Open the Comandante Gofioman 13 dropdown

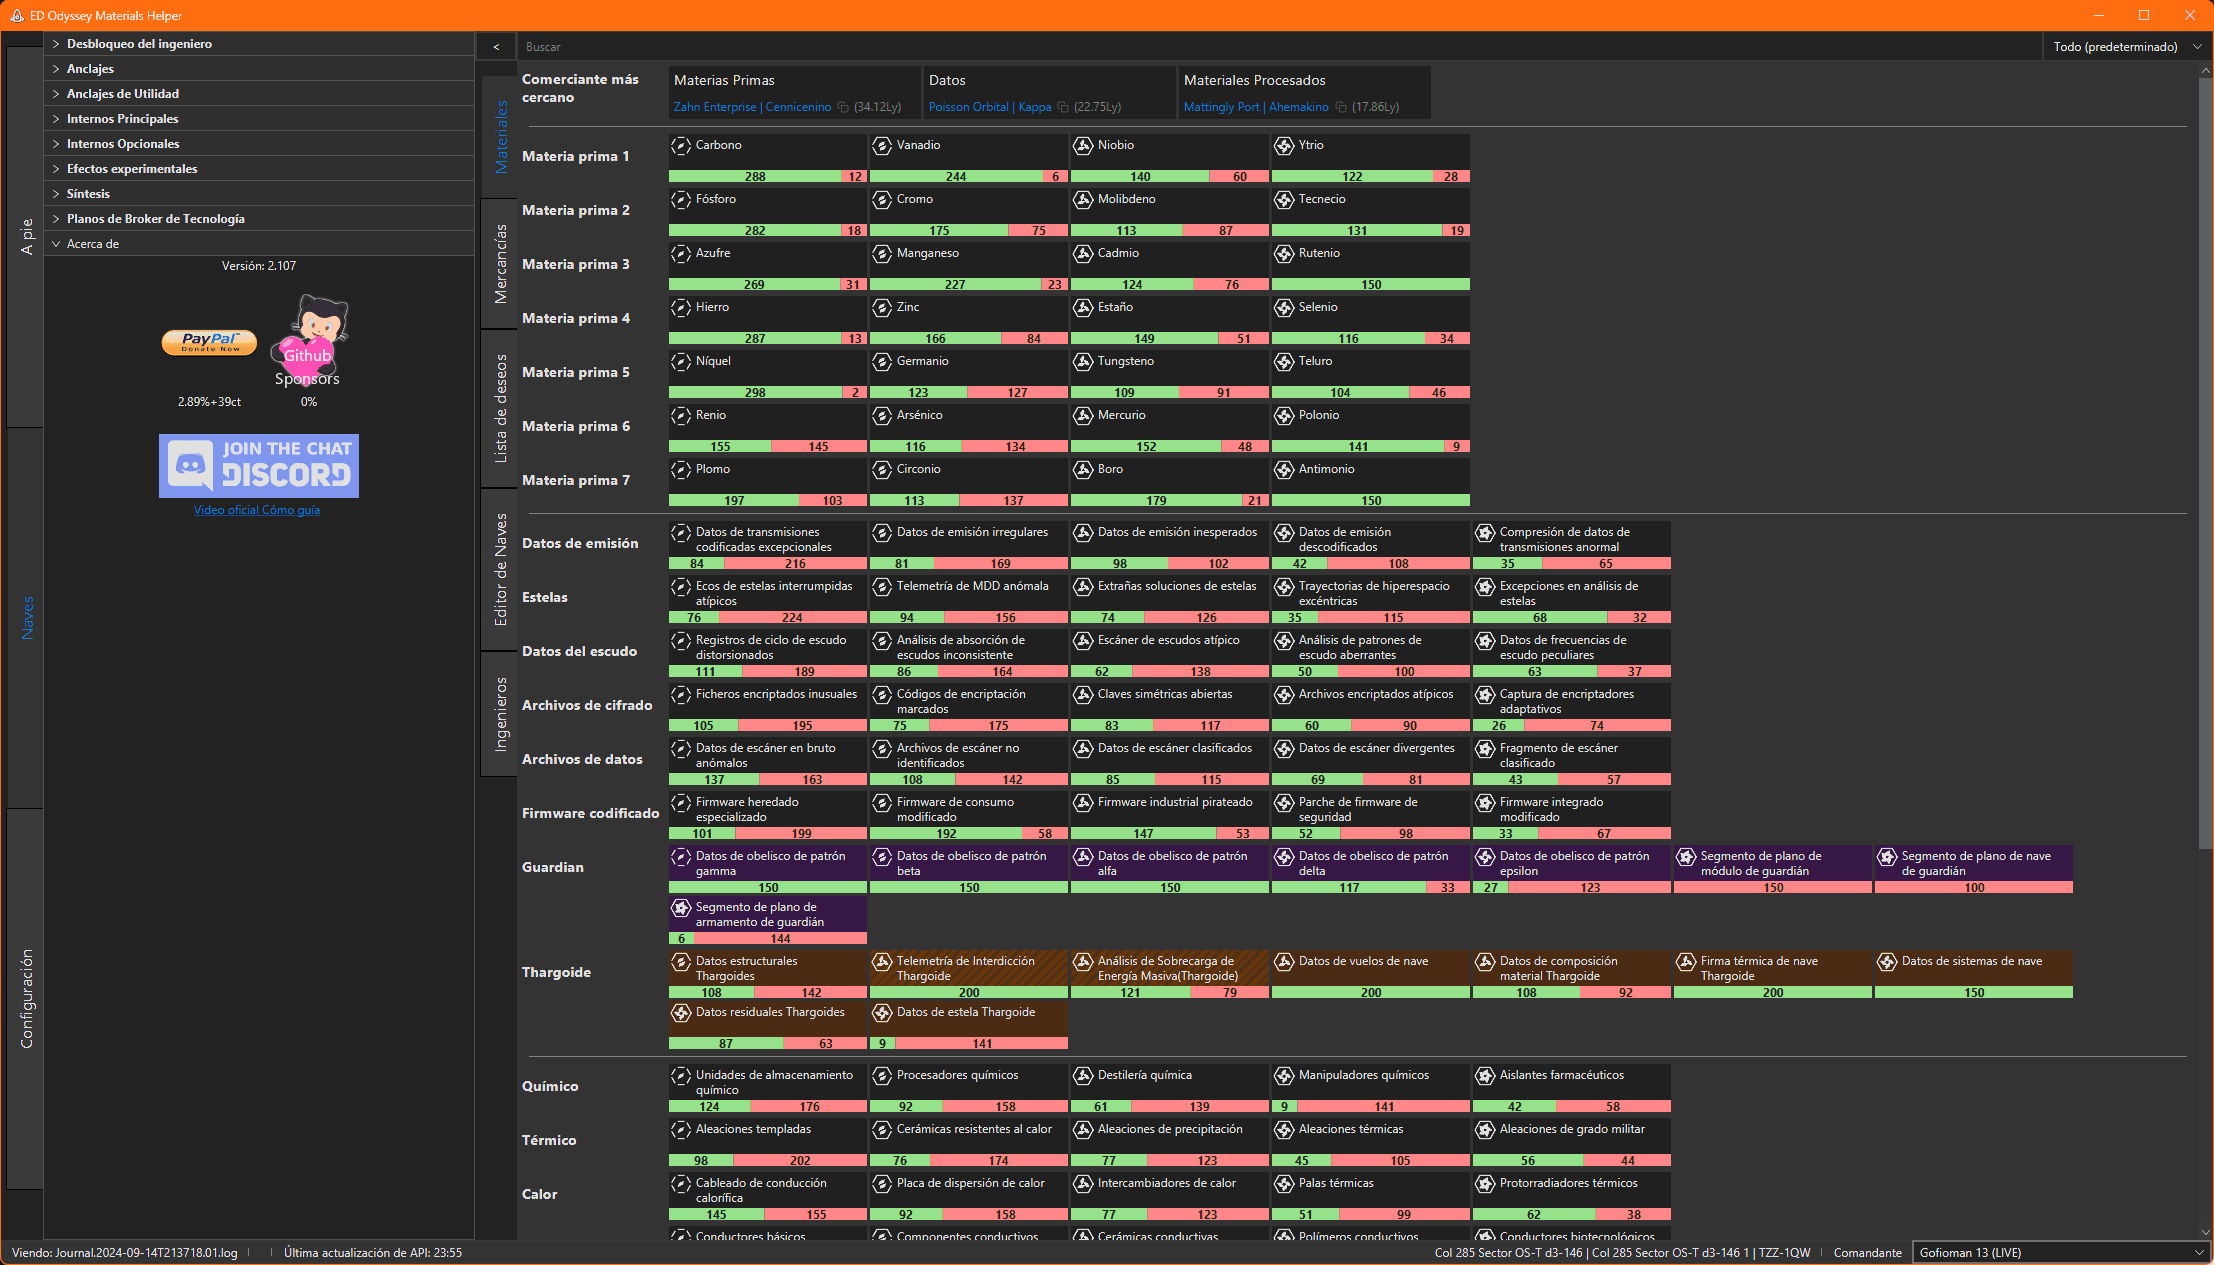coord(2060,1253)
